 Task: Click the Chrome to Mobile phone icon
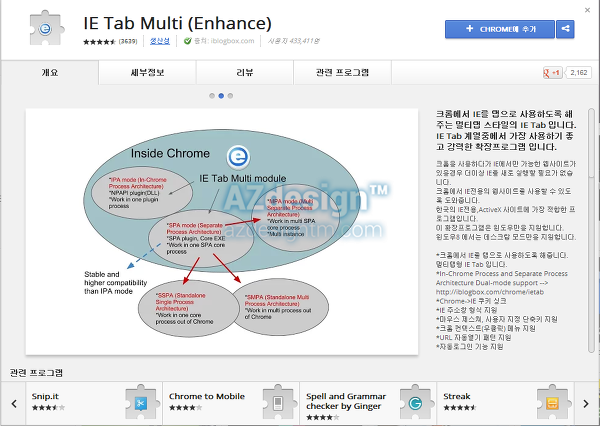point(278,403)
